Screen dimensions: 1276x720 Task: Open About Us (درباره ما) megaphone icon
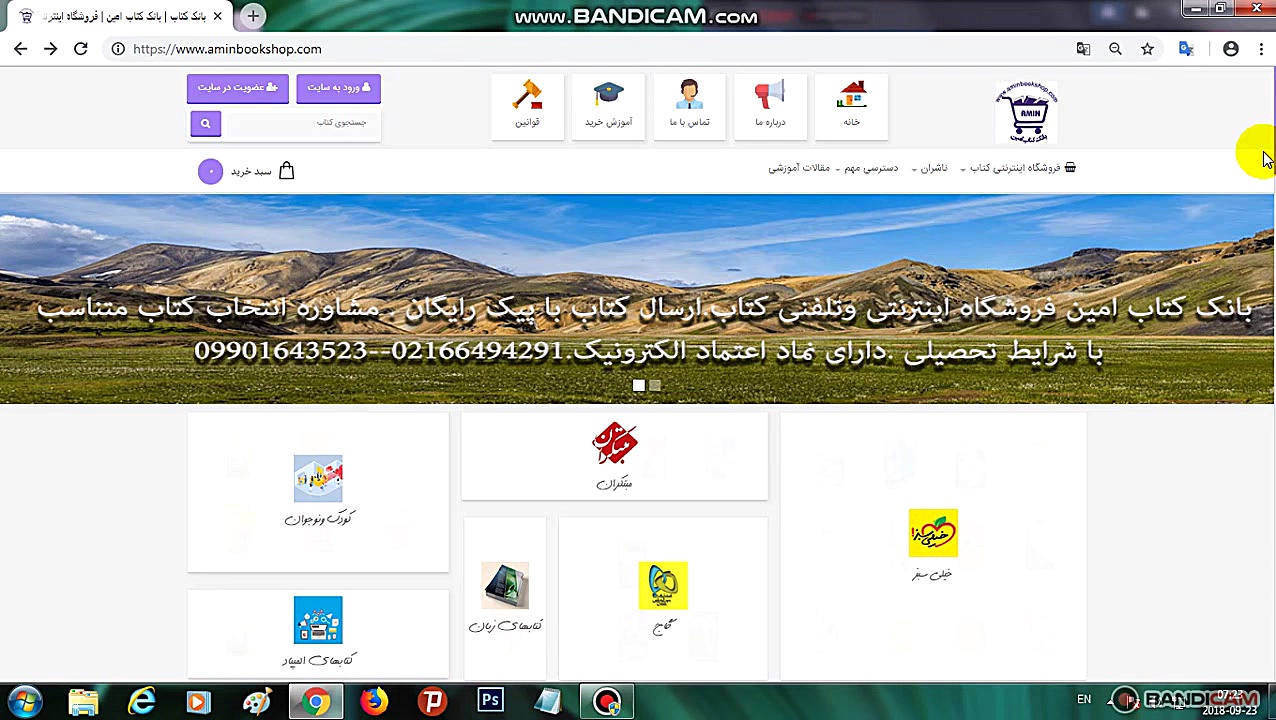[x=770, y=95]
